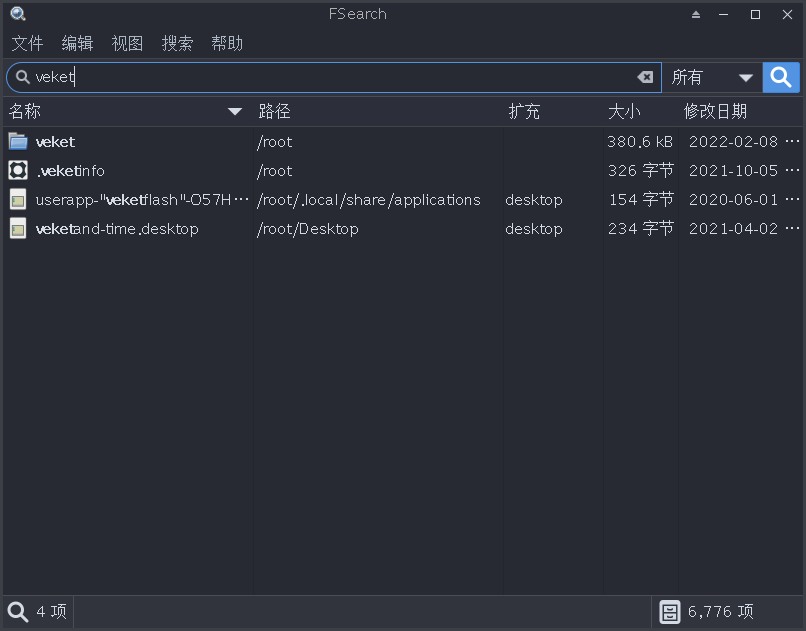
Task: Click size 234 字节 cell
Action: click(640, 229)
